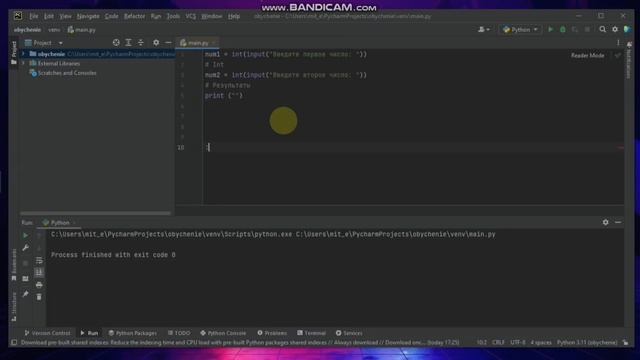Click the main.py breadcrumb in the navigation bar
Screen dimensions: 640x360
(x=82, y=30)
